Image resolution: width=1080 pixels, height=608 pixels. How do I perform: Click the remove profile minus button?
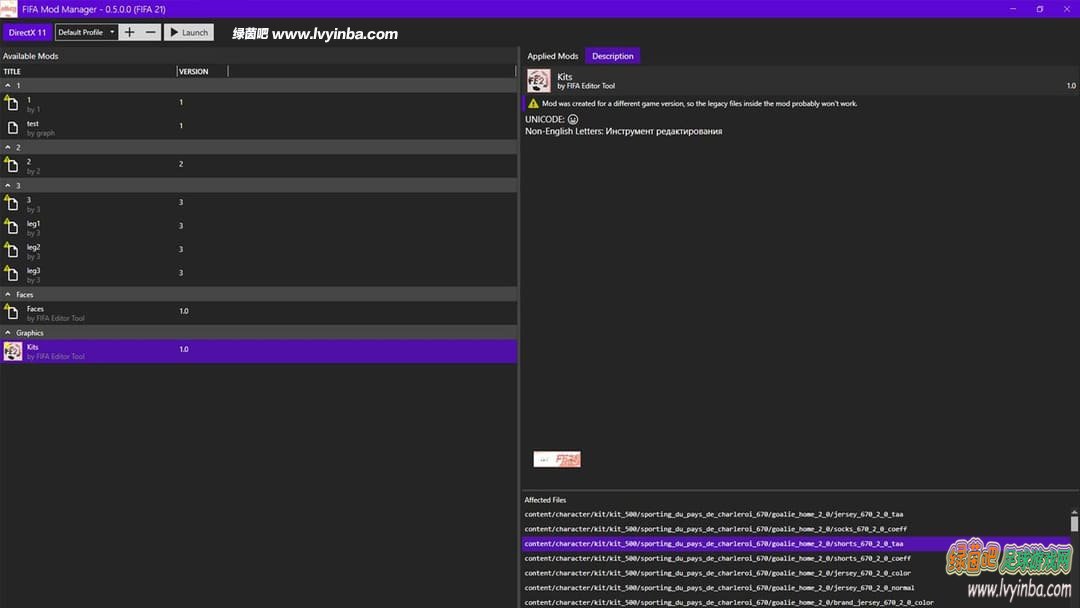(x=150, y=32)
